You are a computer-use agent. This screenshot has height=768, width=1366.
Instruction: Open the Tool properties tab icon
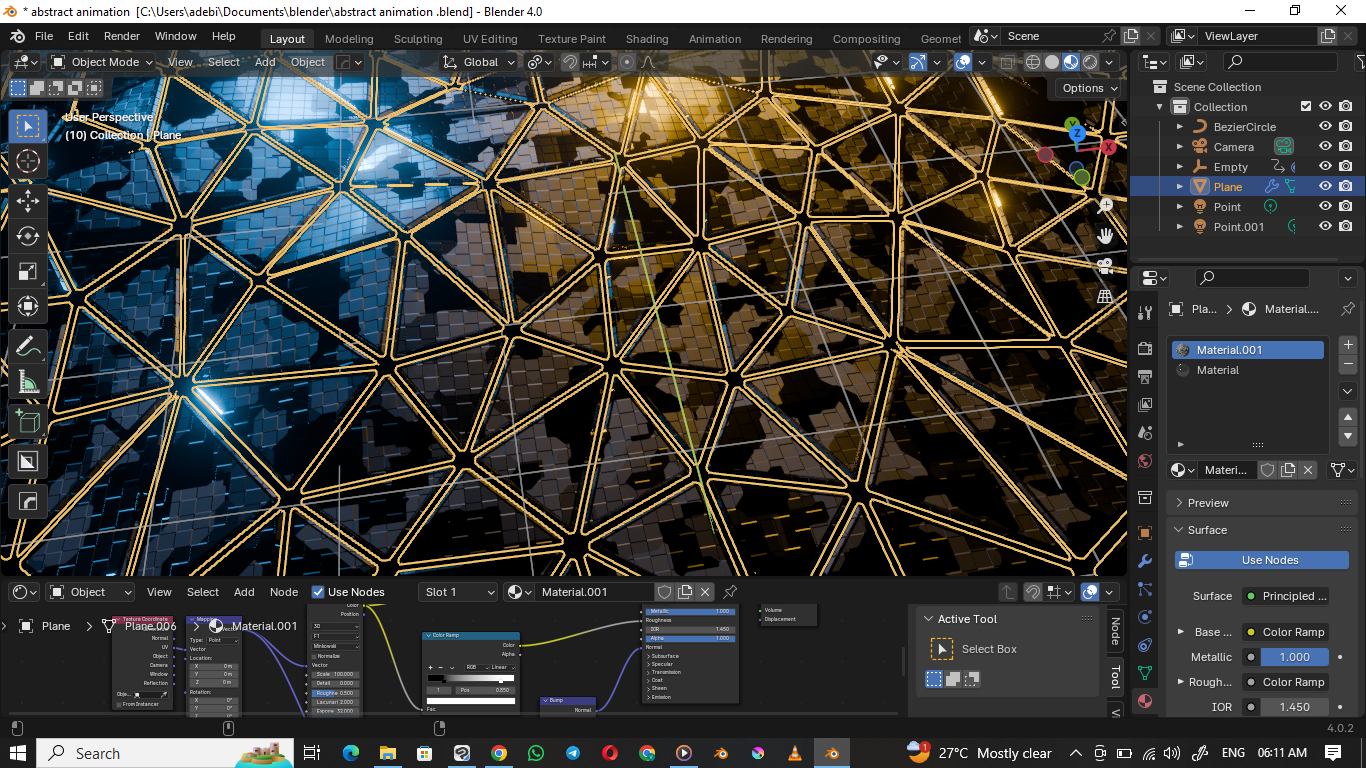click(x=1145, y=313)
